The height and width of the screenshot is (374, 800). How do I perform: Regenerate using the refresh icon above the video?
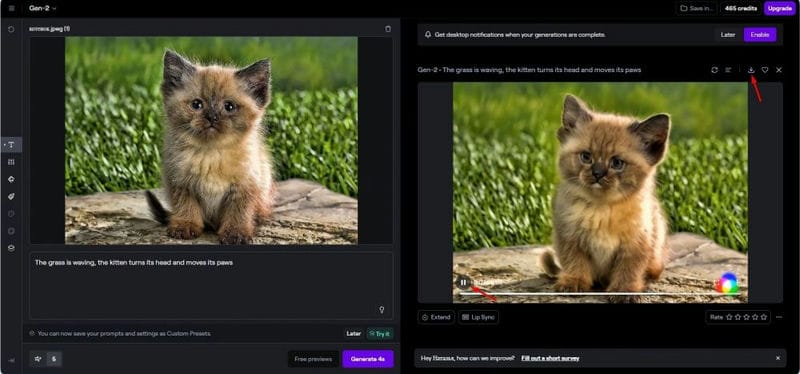point(714,70)
